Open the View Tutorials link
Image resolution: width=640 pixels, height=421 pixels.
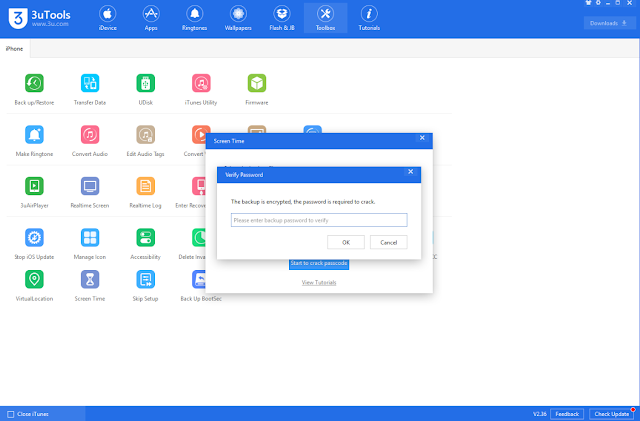[319, 283]
